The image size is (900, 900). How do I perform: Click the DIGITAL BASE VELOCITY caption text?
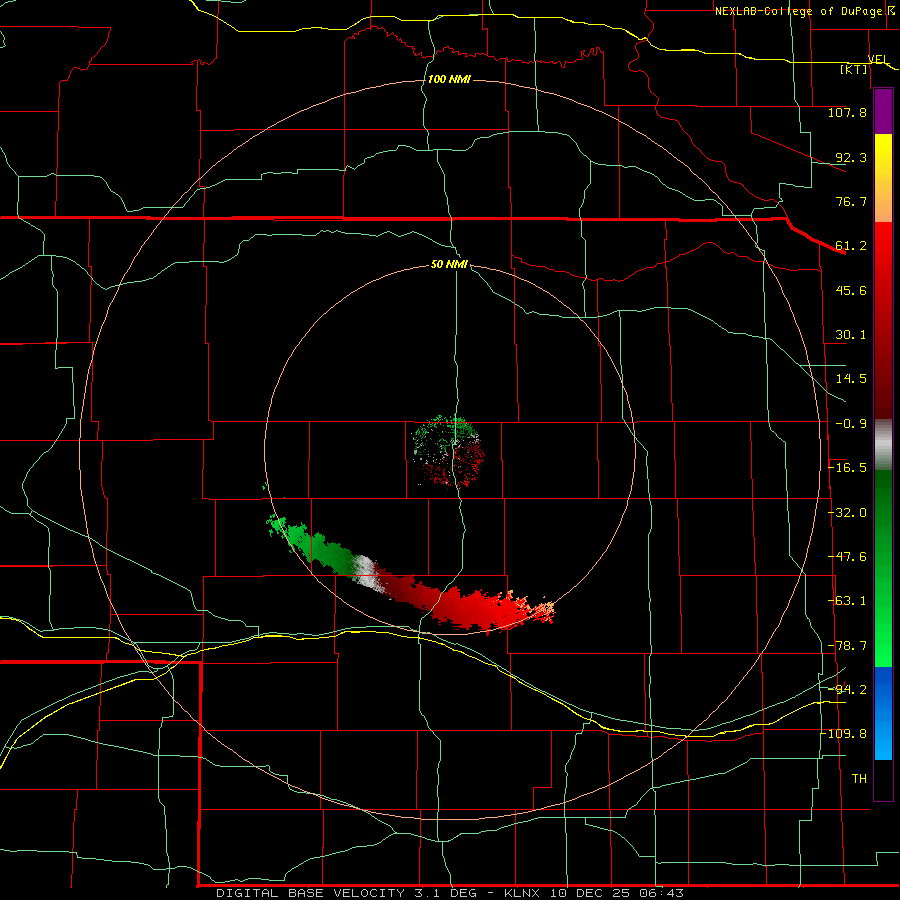tap(311, 893)
